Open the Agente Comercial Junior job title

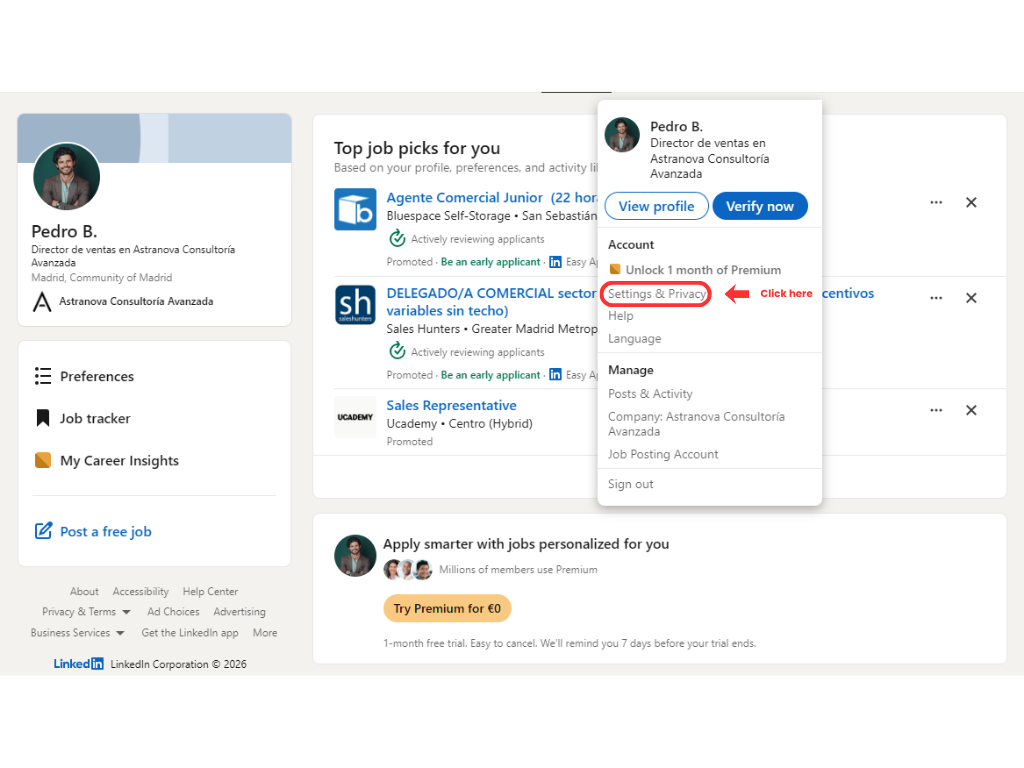(491, 197)
